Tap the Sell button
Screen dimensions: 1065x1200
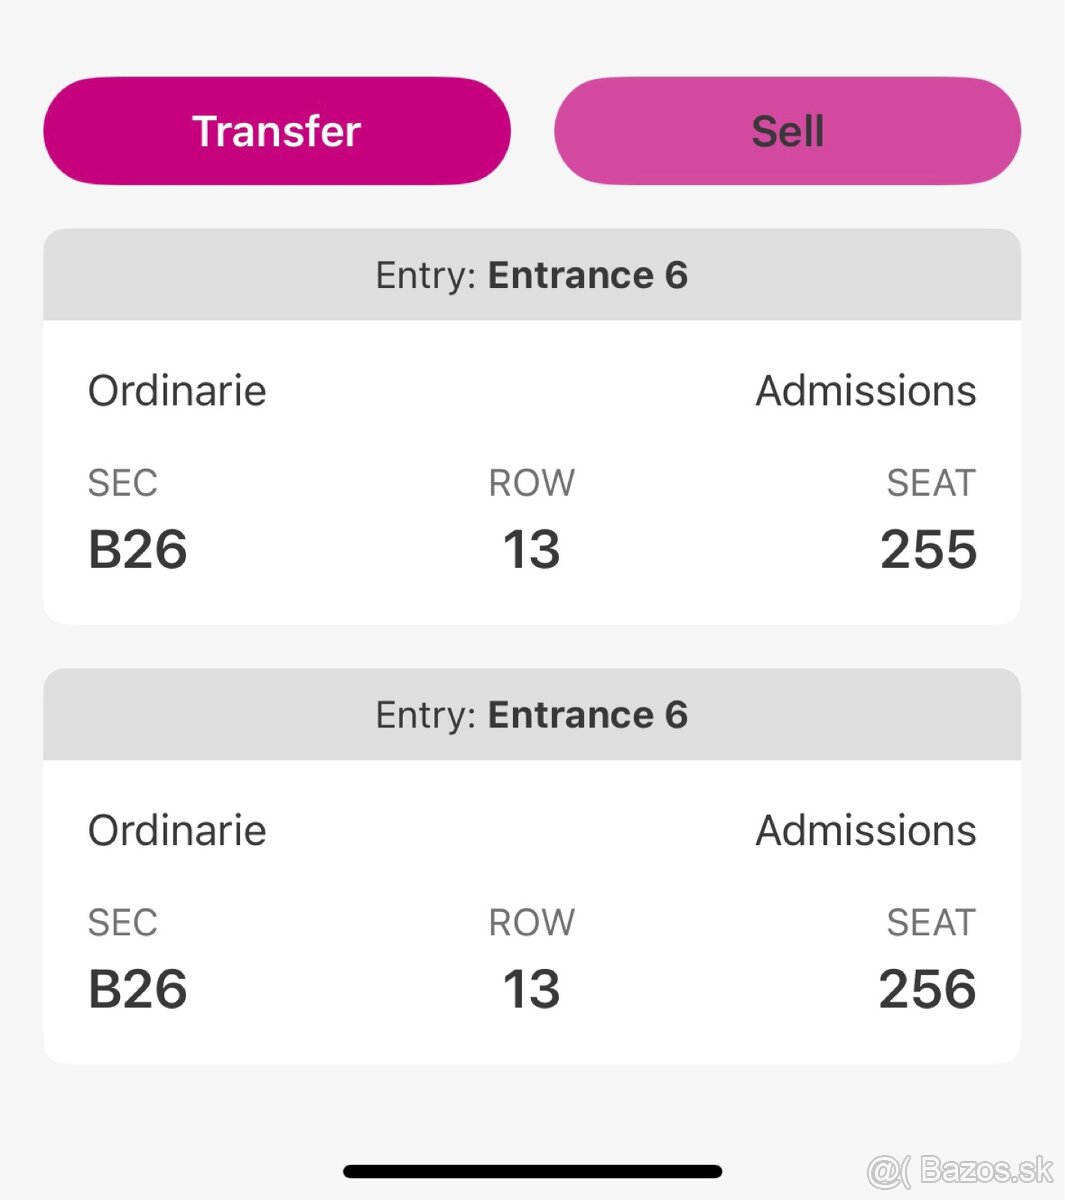tap(787, 131)
